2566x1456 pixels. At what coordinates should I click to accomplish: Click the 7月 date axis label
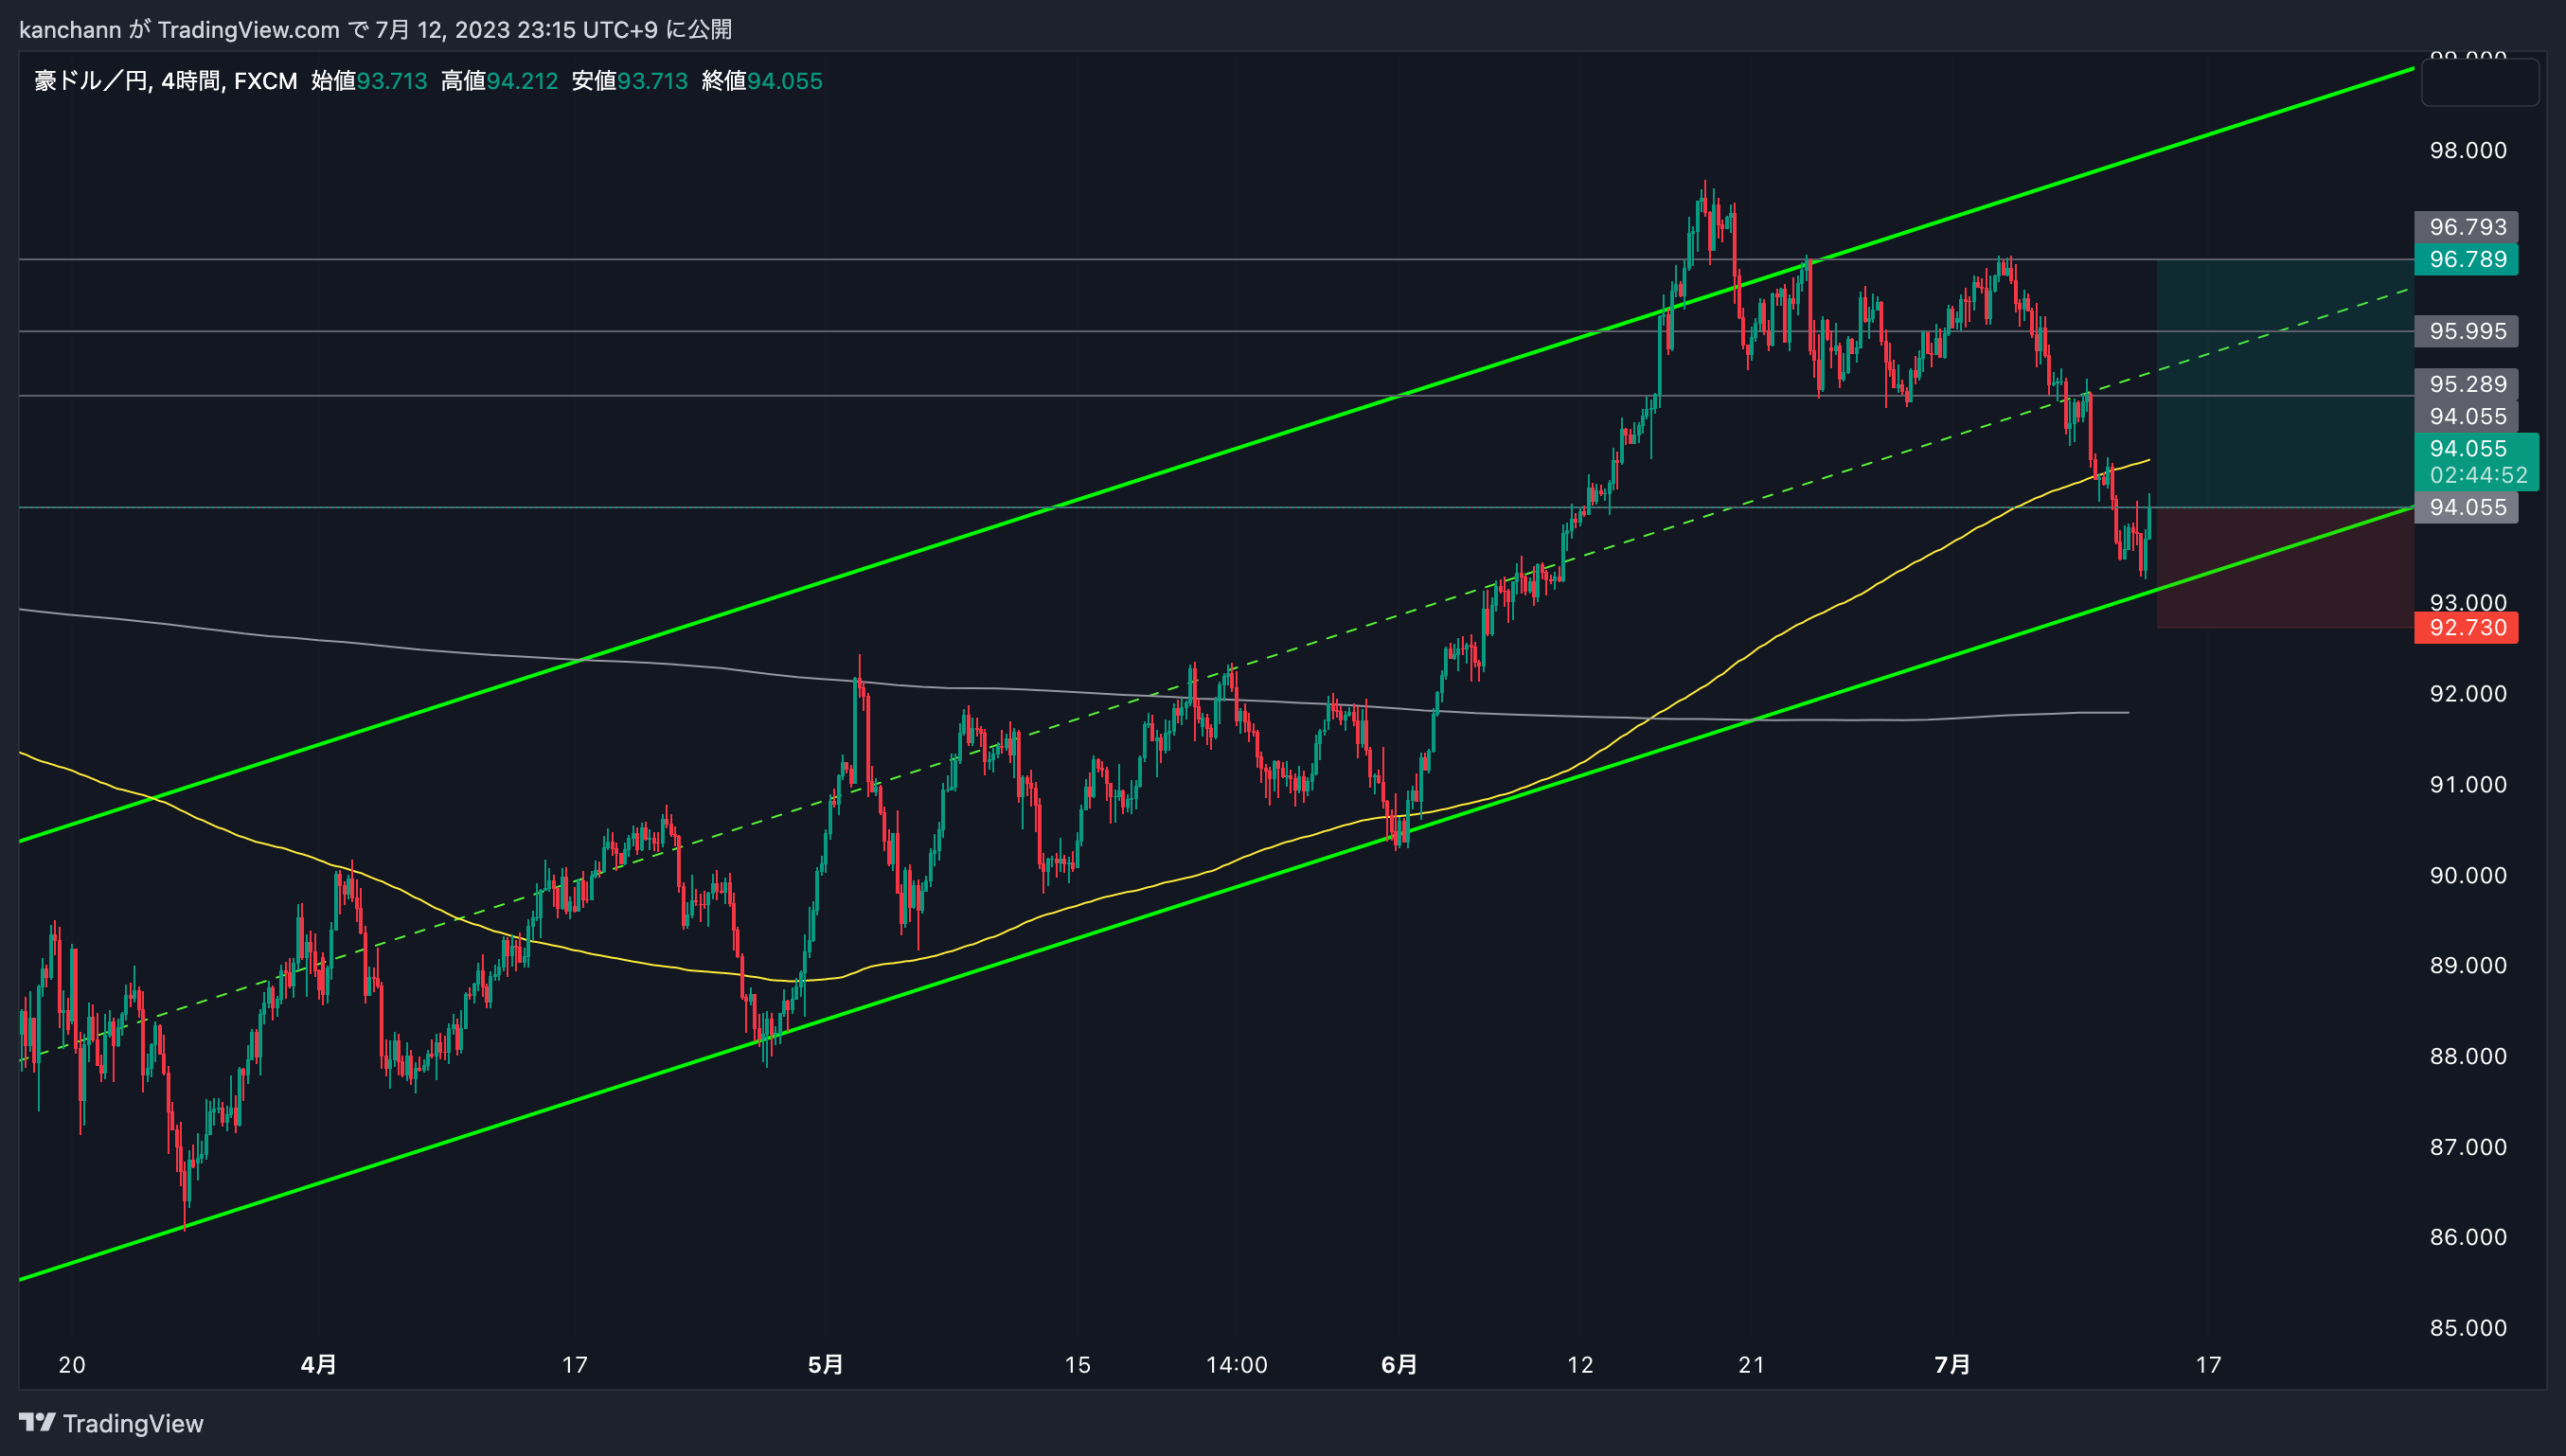(1953, 1364)
